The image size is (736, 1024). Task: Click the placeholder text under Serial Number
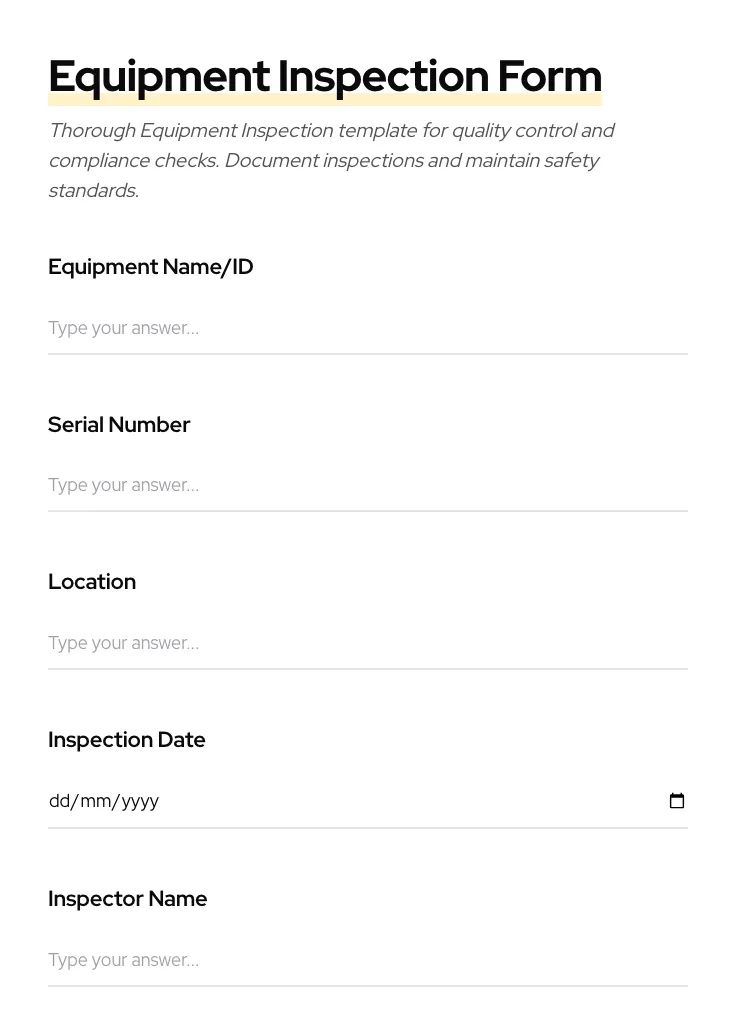(123, 485)
